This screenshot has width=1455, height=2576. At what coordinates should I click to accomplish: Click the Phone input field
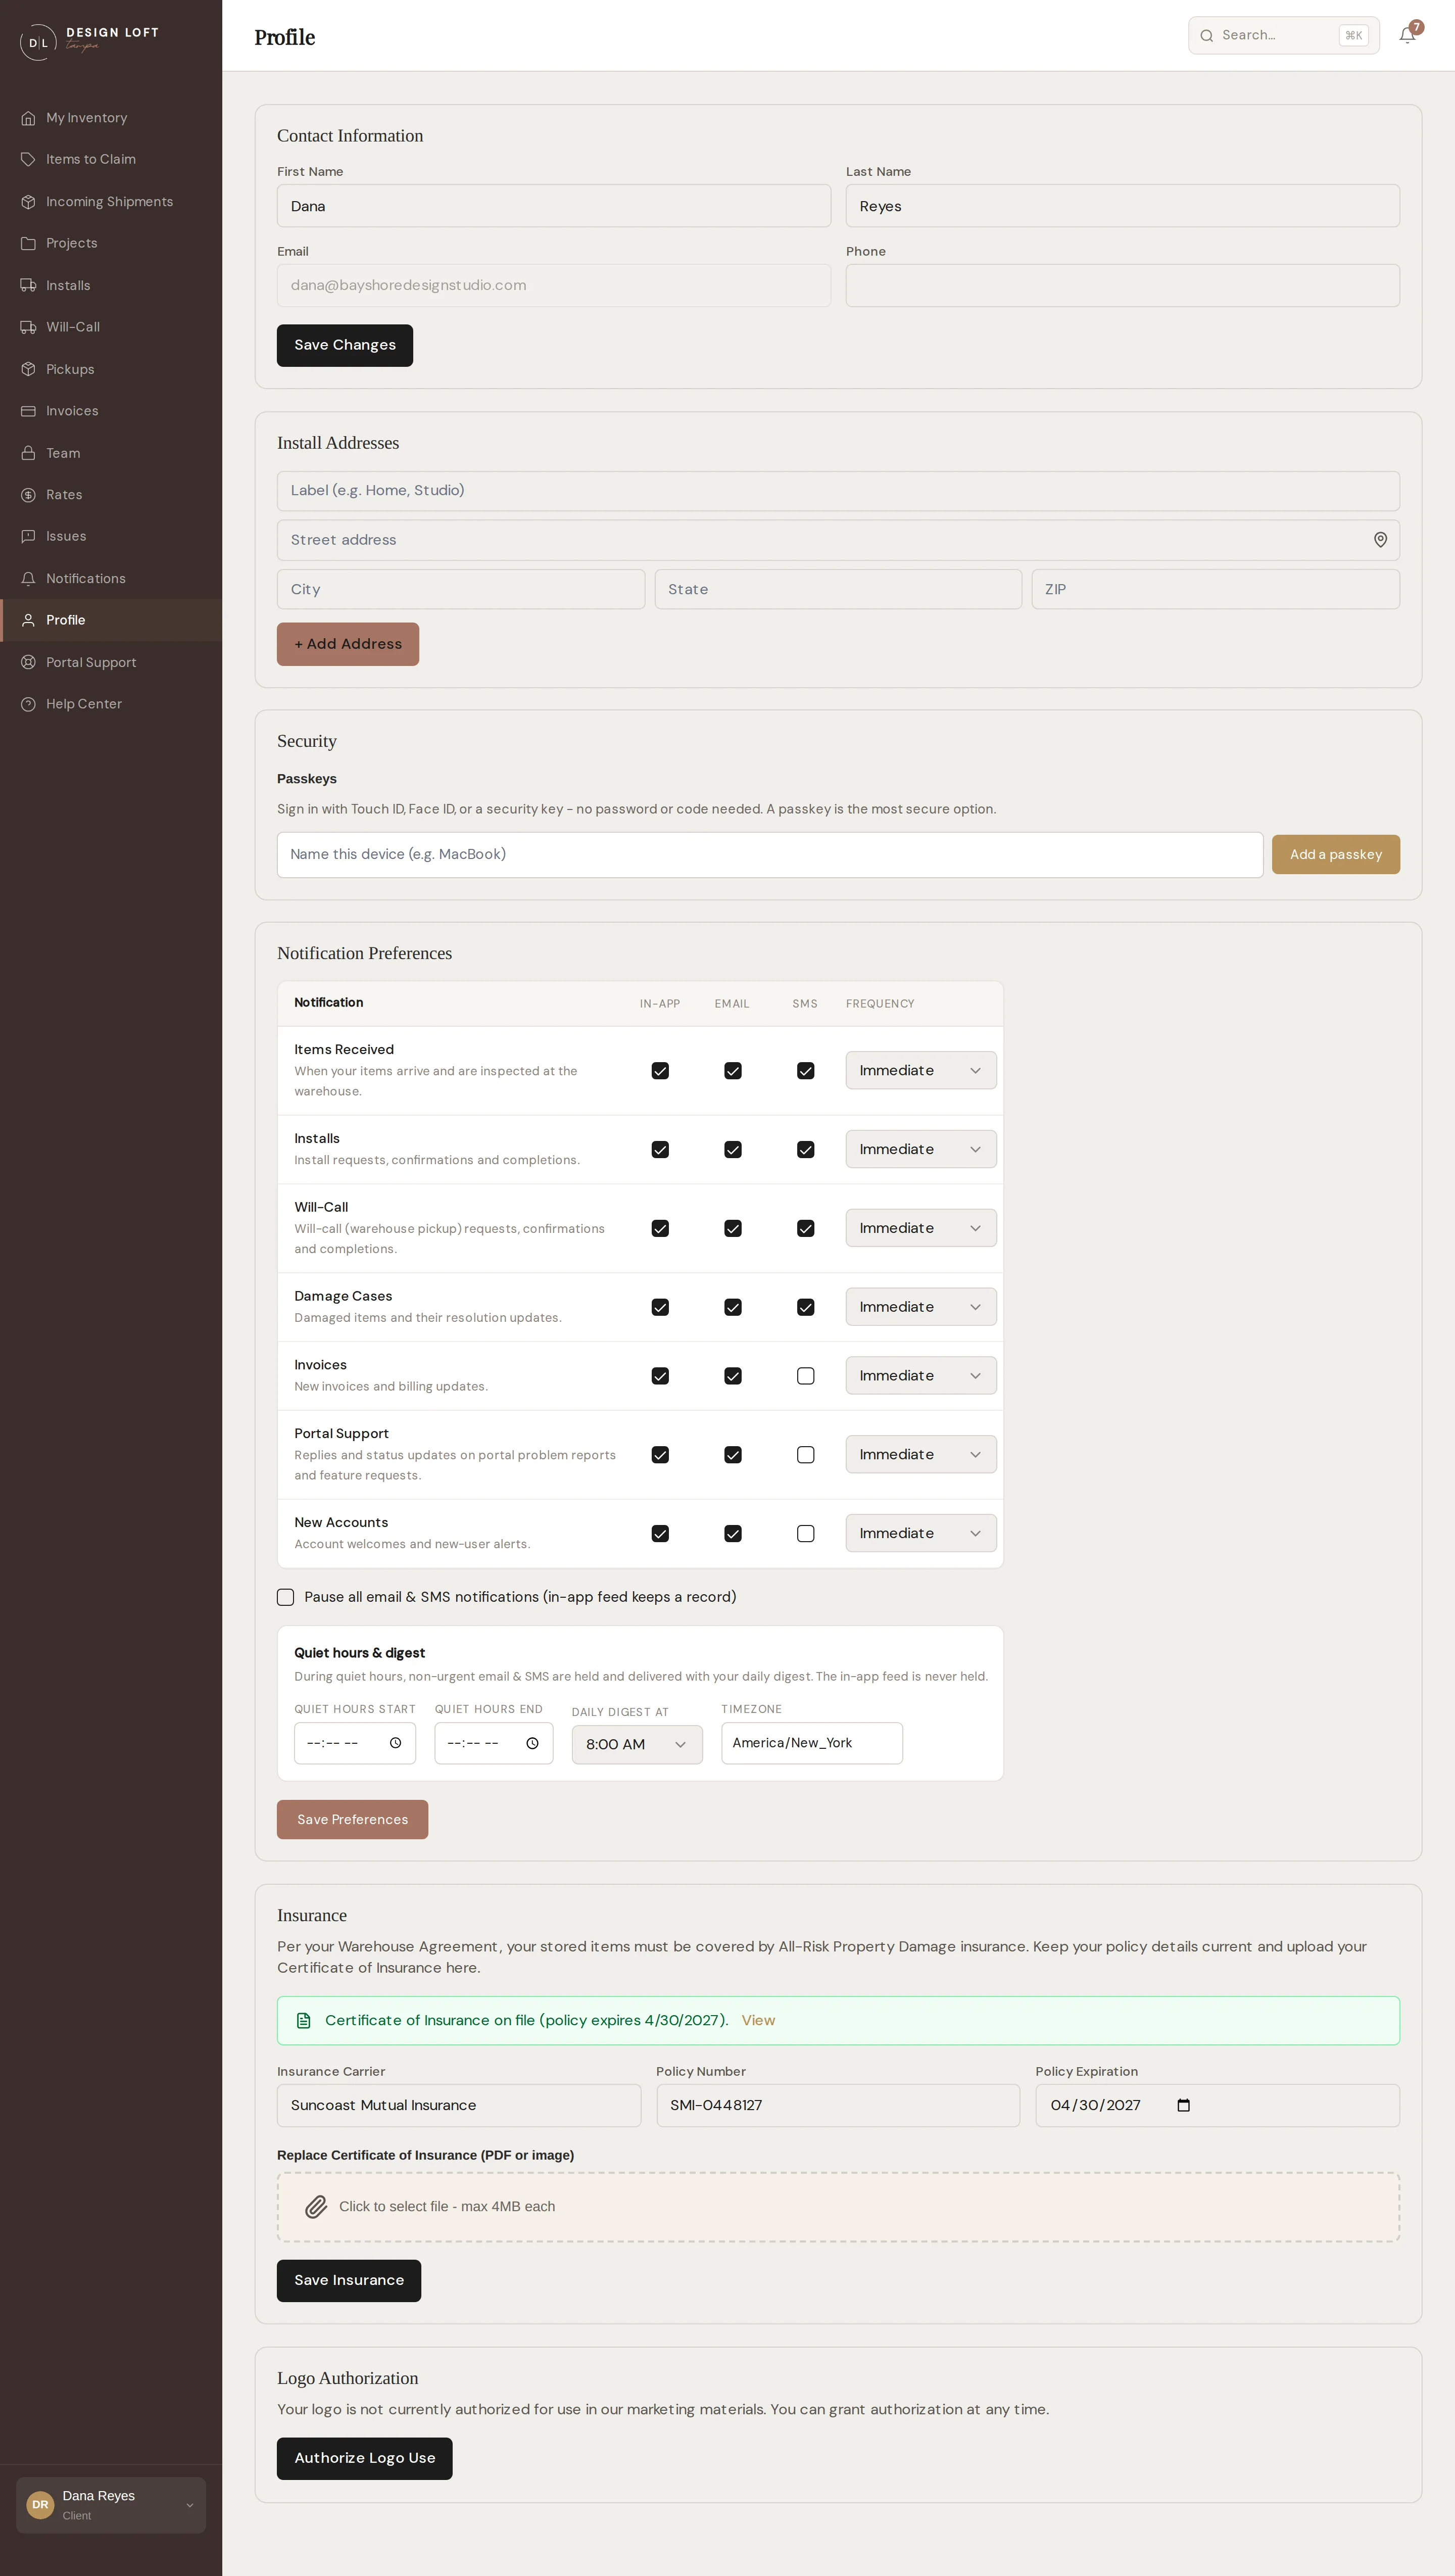[x=1123, y=286]
